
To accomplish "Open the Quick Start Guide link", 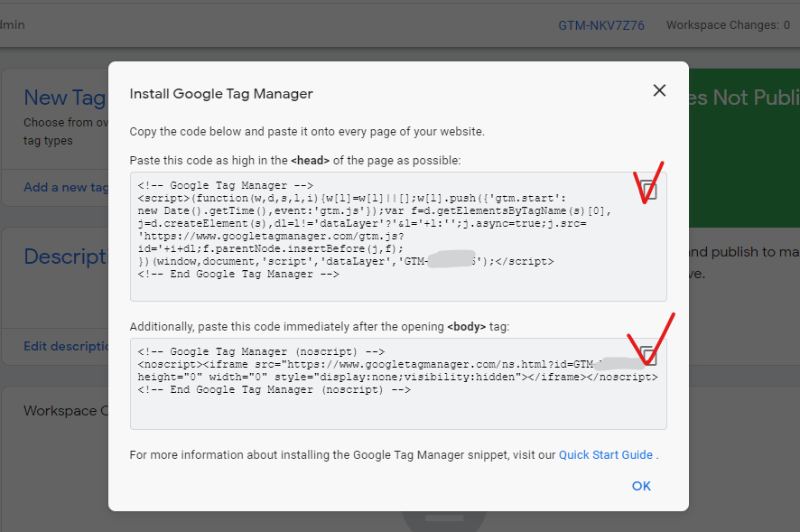I will pos(606,455).
